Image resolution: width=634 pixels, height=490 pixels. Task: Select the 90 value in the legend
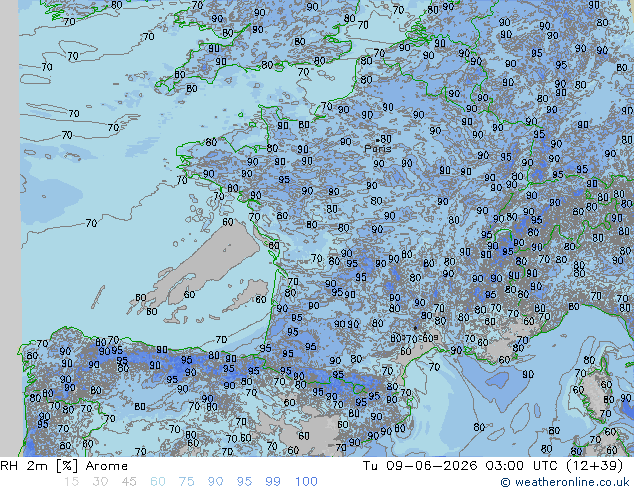(x=216, y=482)
